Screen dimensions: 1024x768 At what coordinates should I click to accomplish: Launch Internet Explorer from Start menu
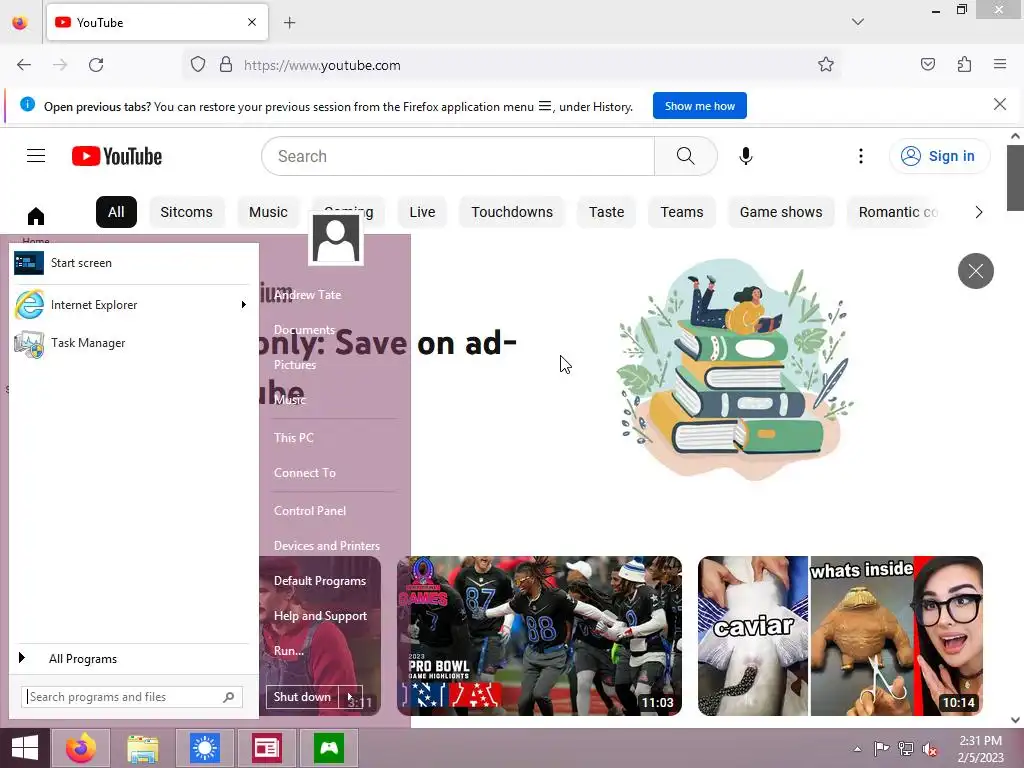124,305
